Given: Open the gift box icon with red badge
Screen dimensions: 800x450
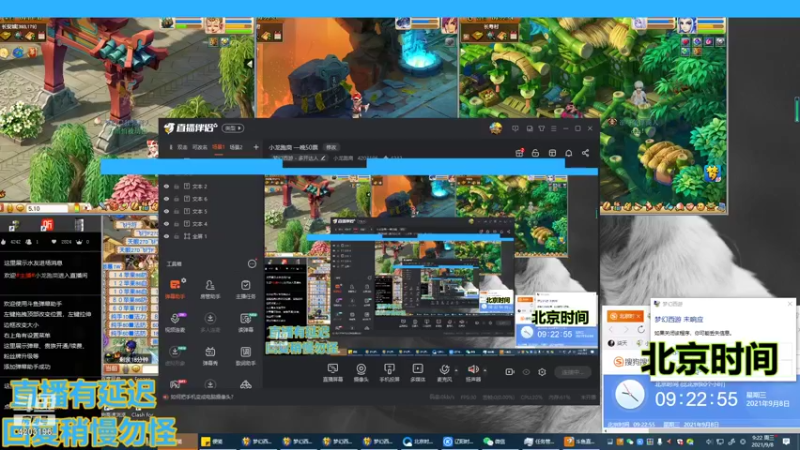Looking at the screenshot, I should 519,153.
